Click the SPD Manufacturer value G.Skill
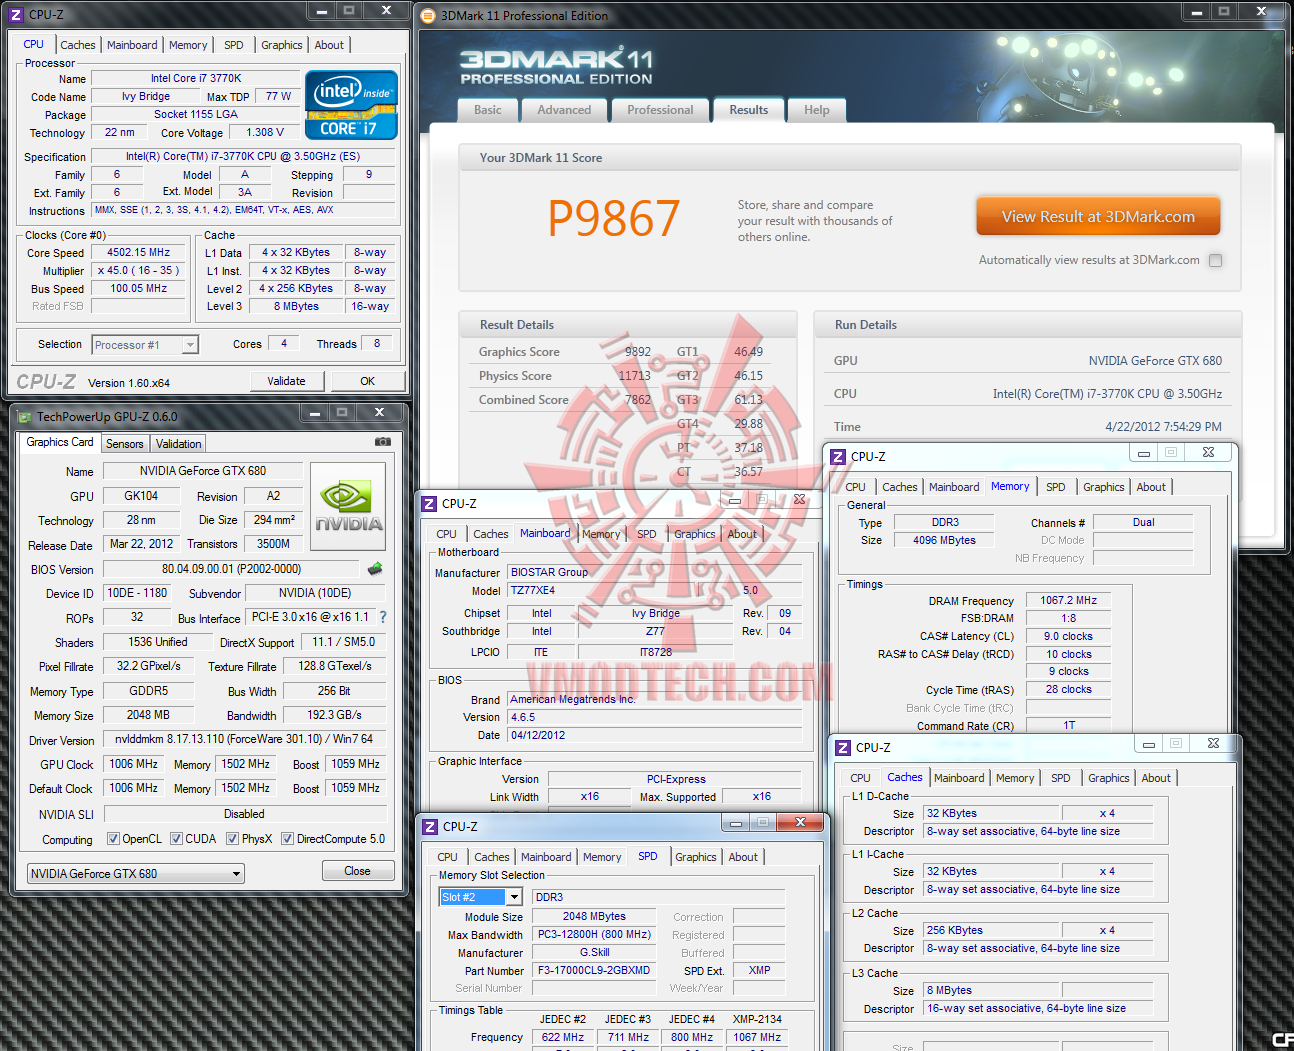The image size is (1294, 1051). pos(594,952)
